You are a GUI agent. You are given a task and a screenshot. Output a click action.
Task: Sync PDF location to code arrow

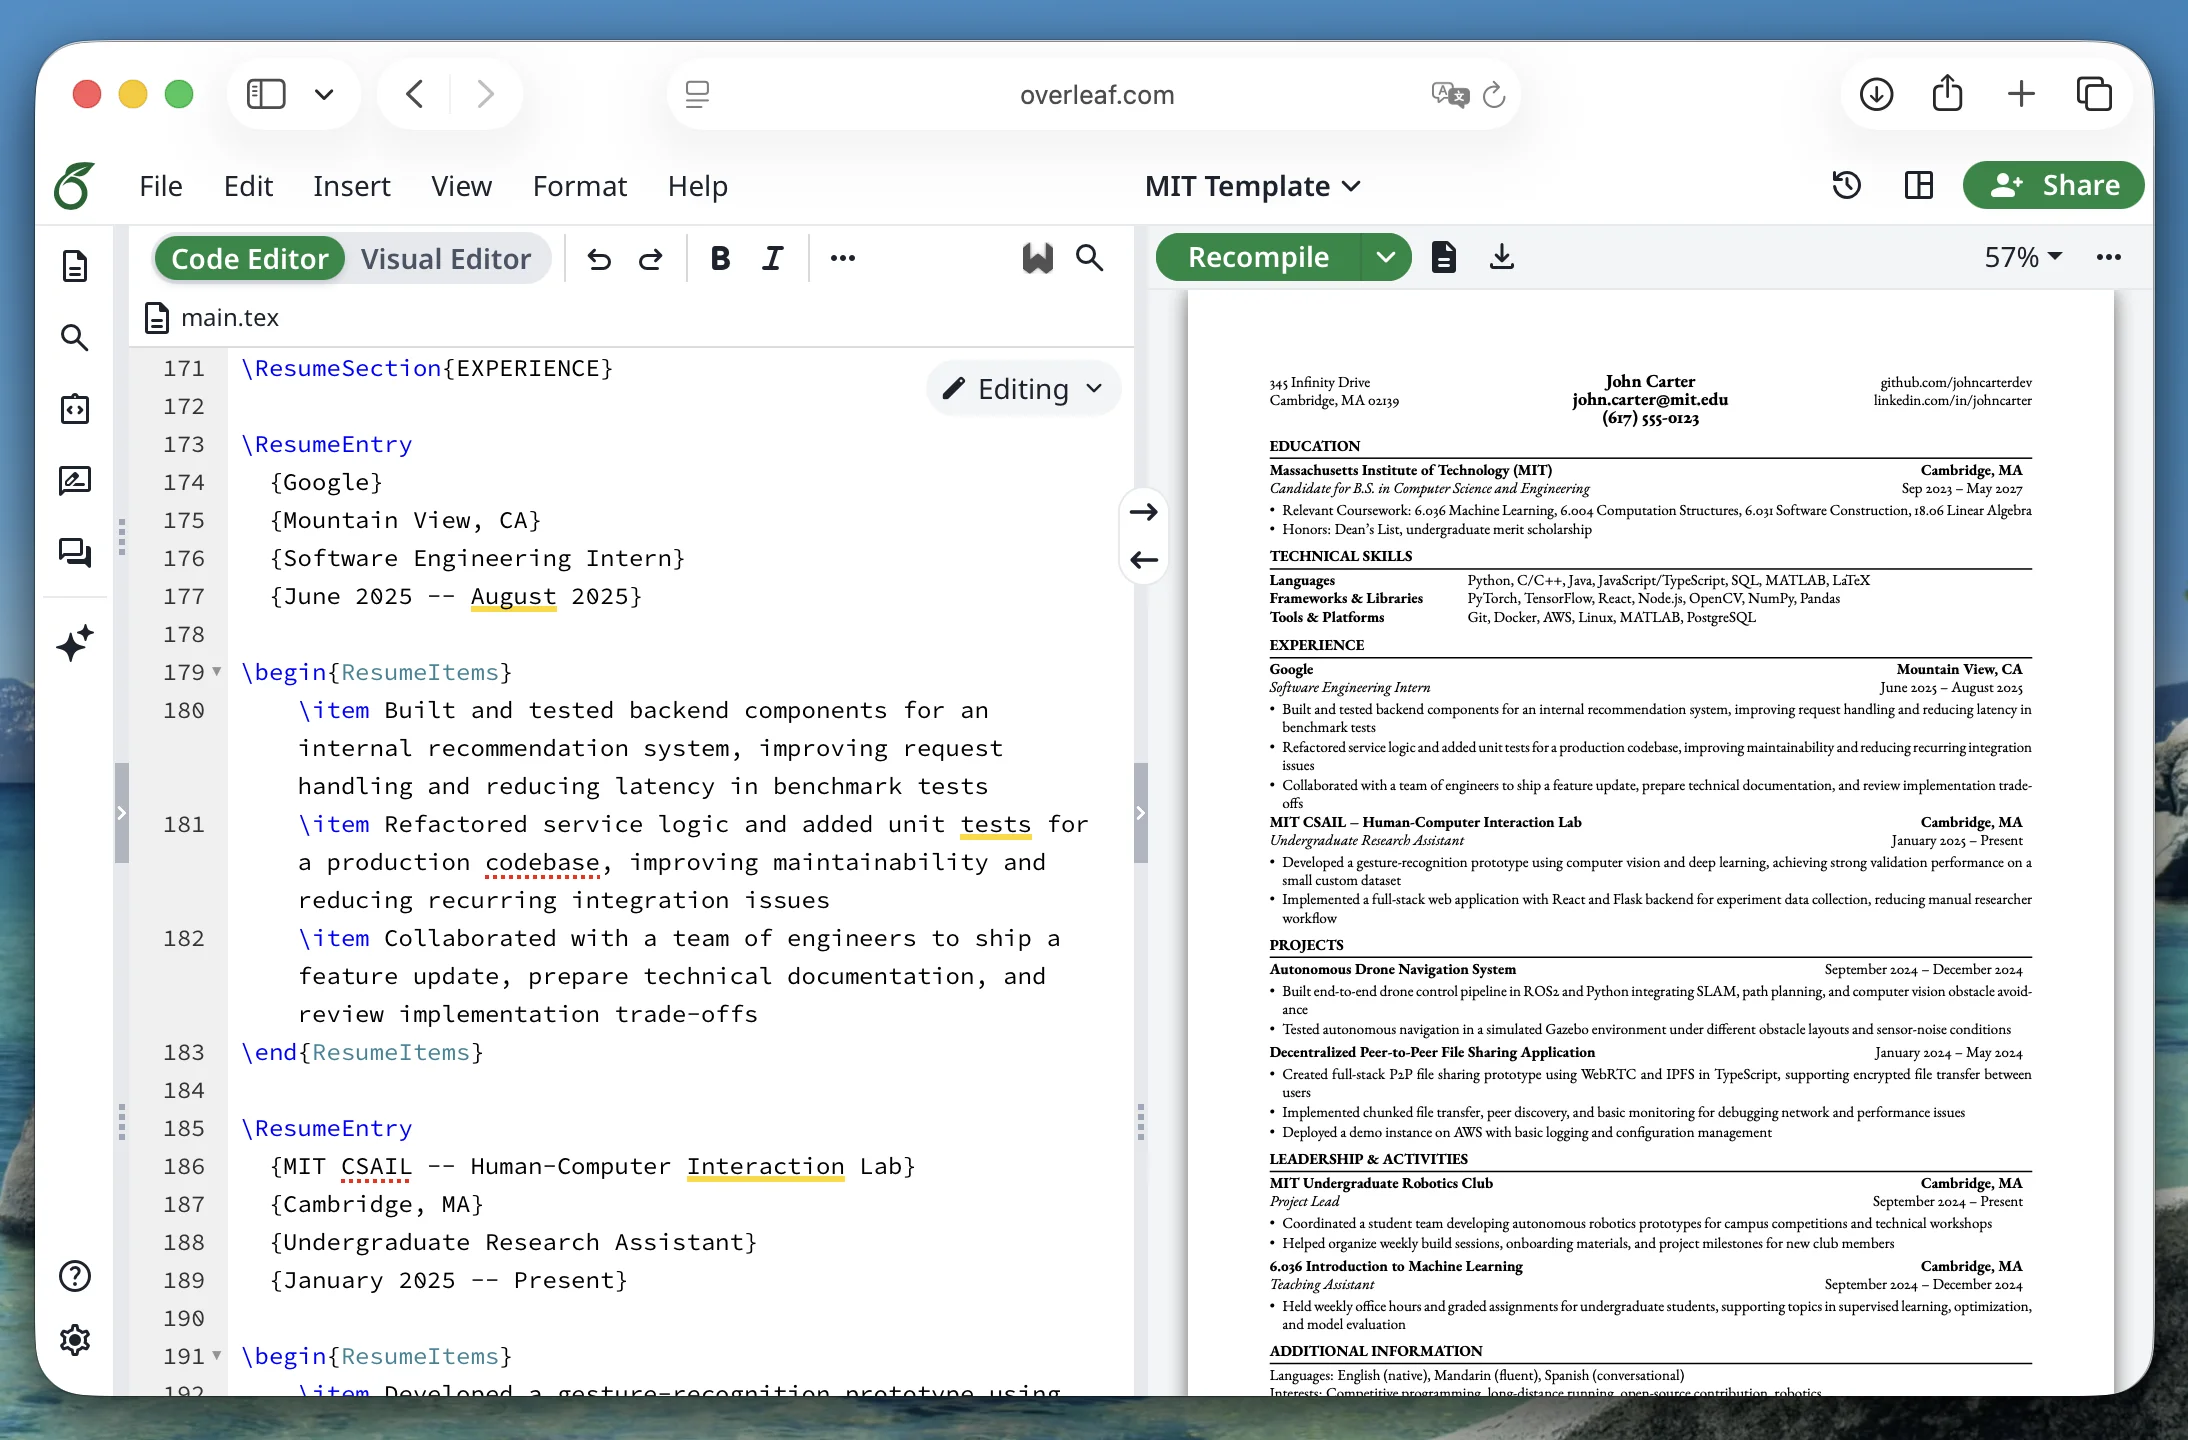pyautogui.click(x=1144, y=560)
